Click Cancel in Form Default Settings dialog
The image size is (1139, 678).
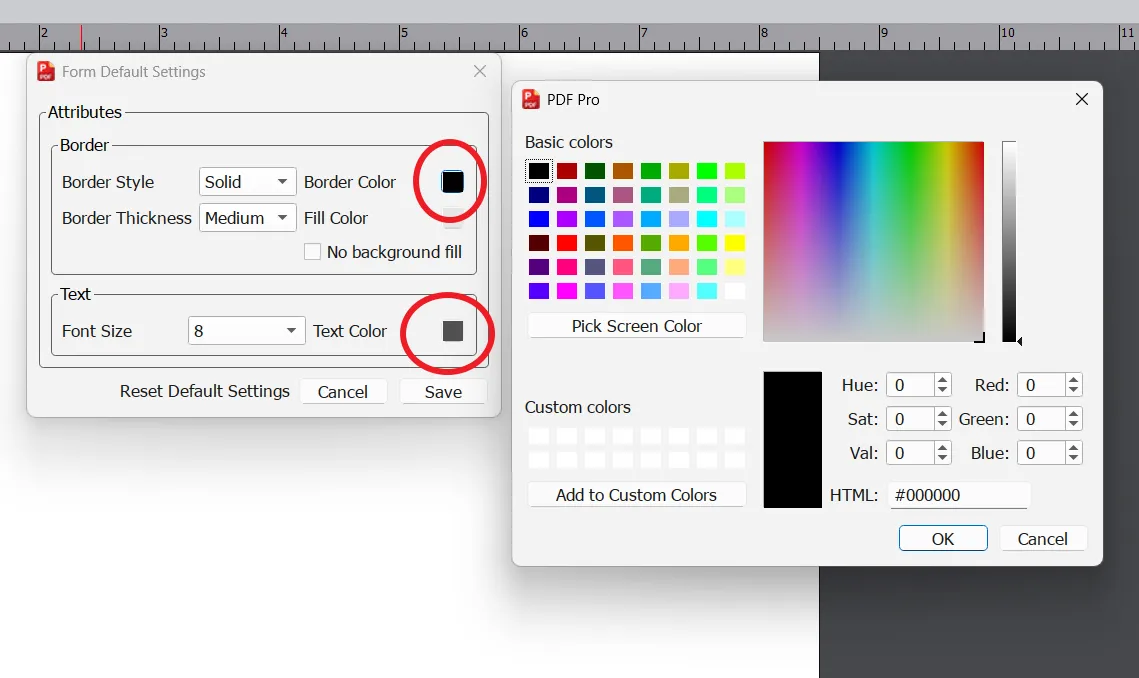click(x=343, y=392)
